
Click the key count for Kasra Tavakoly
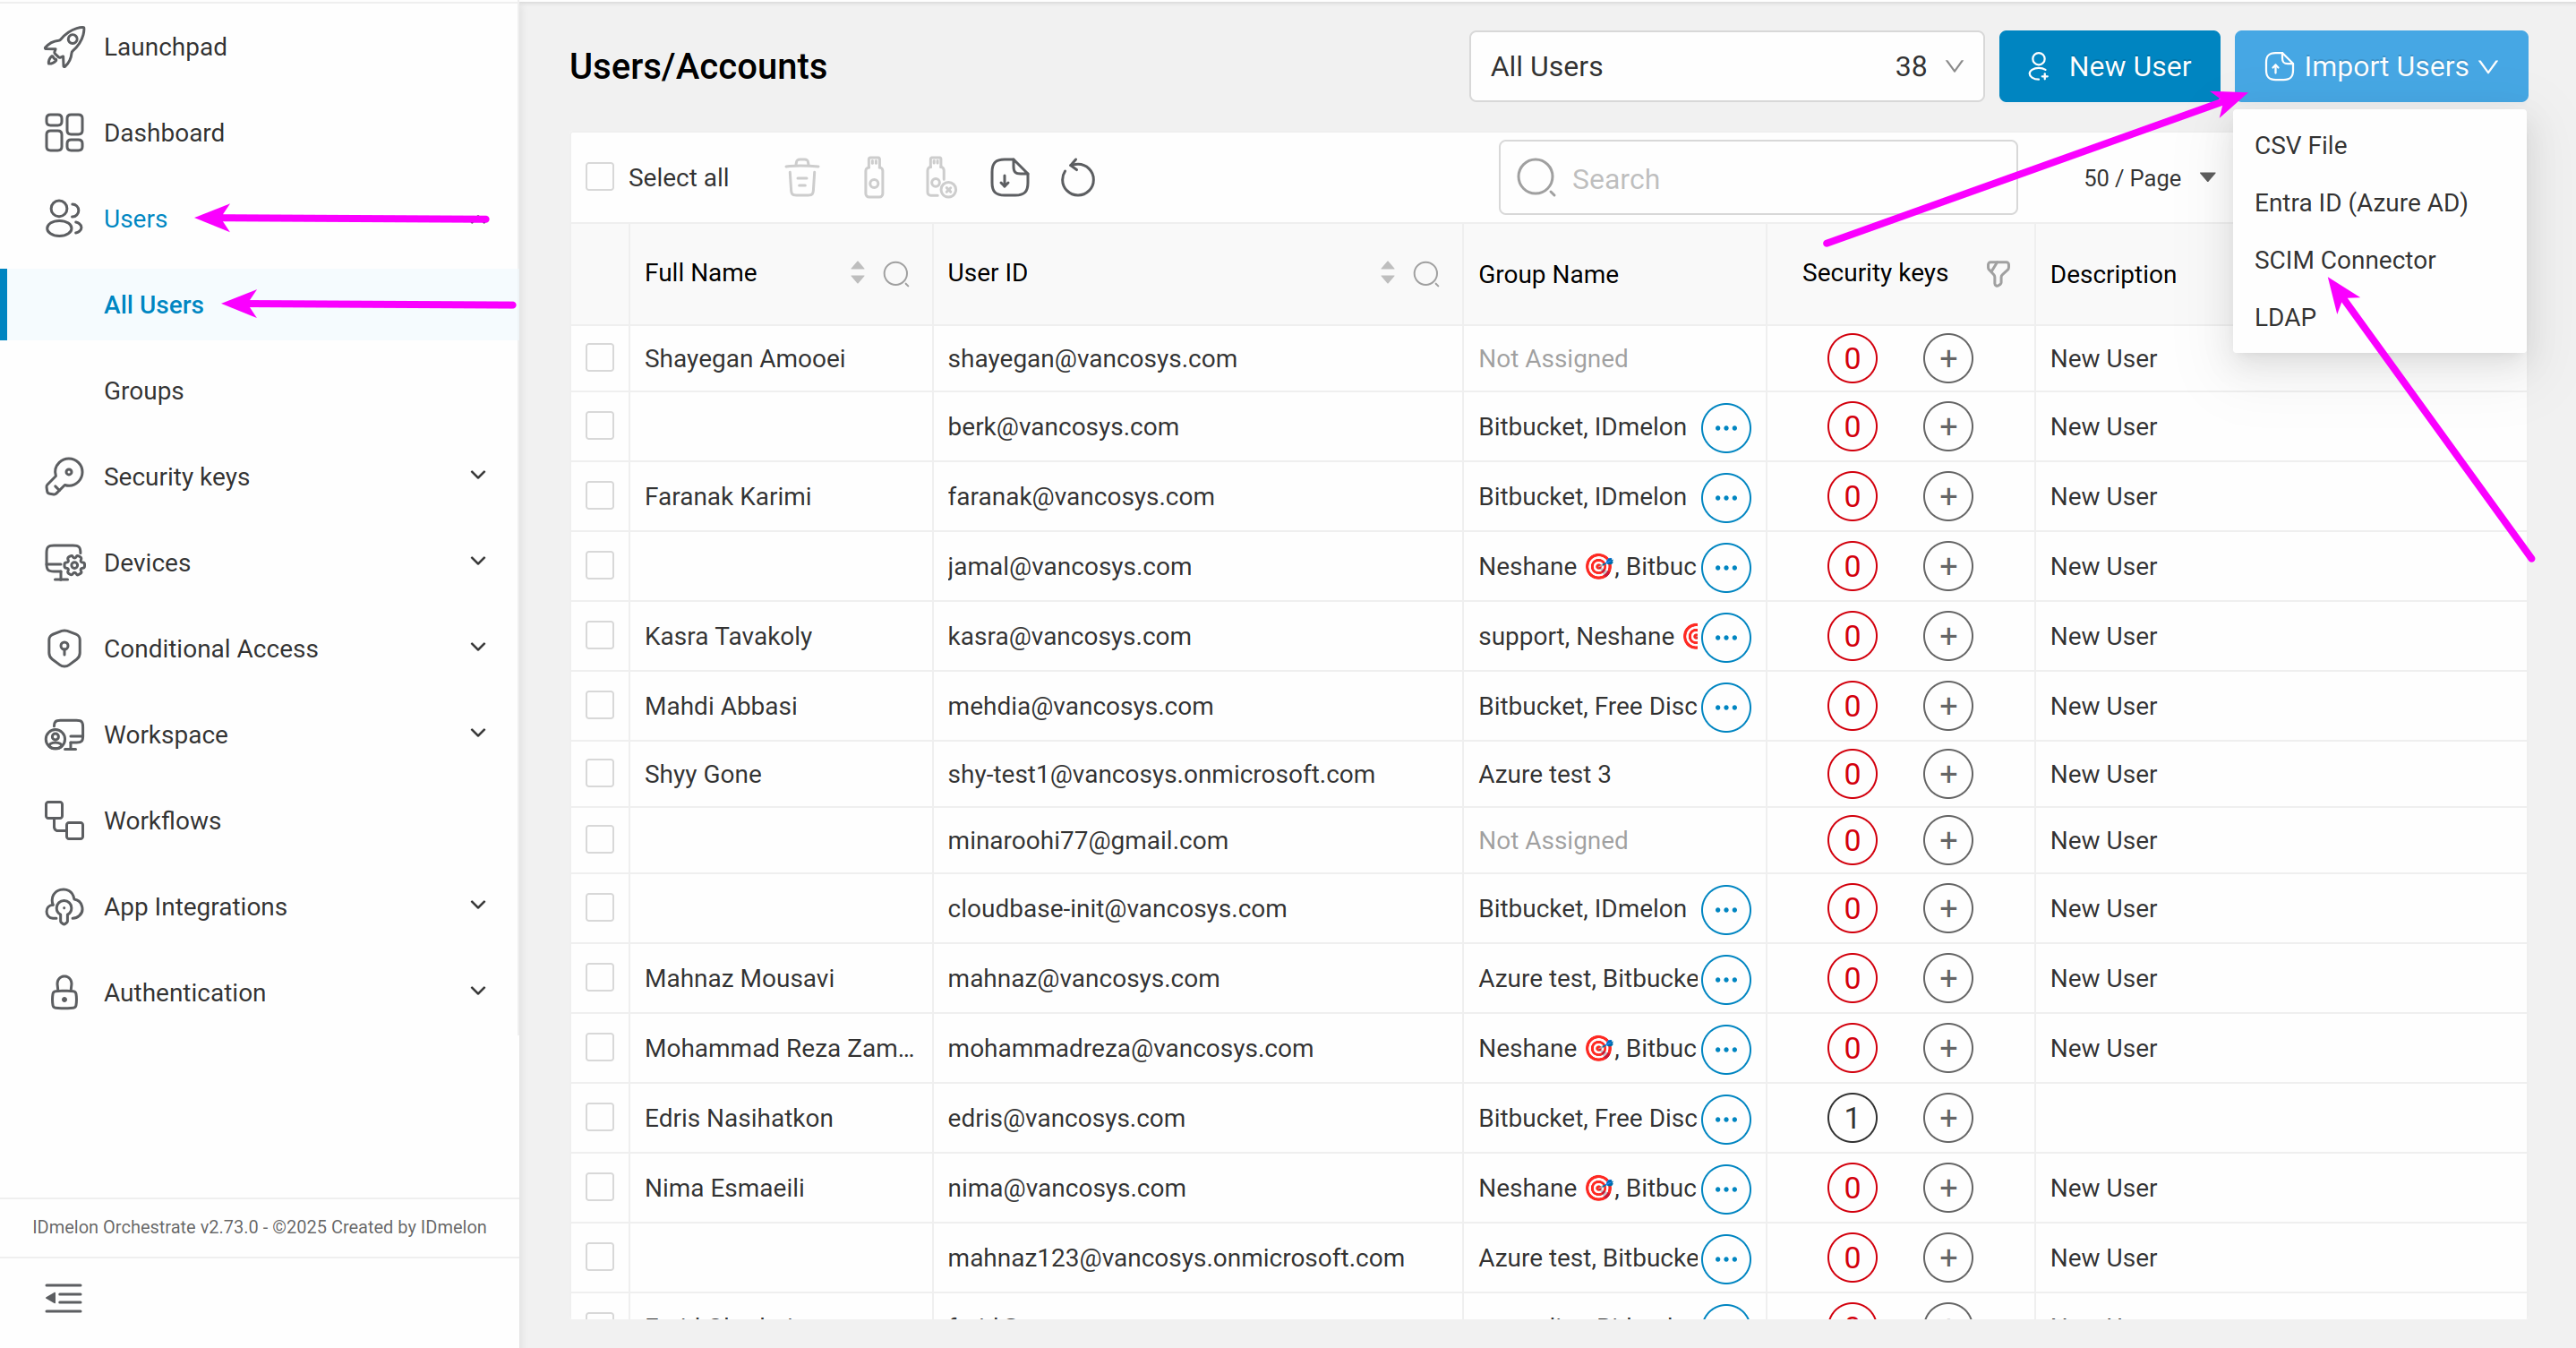click(1852, 636)
